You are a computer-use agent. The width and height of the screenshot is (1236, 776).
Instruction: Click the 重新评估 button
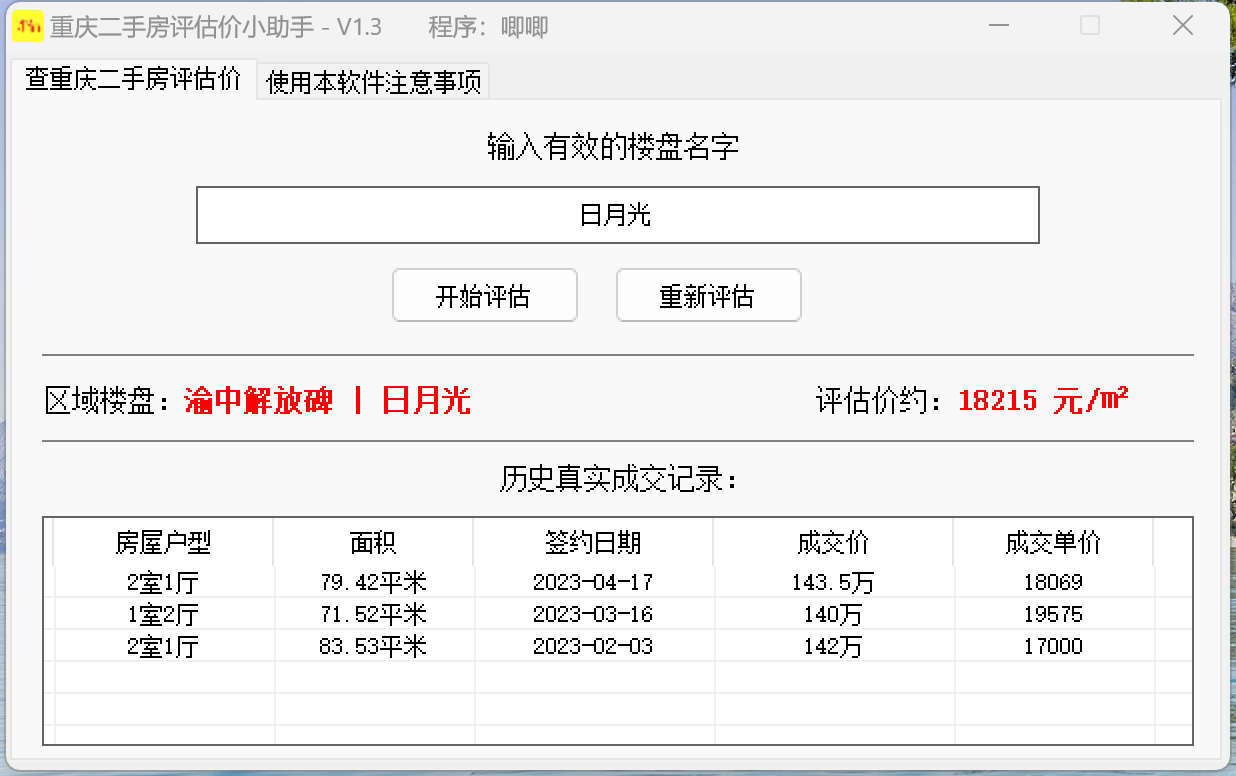(708, 296)
